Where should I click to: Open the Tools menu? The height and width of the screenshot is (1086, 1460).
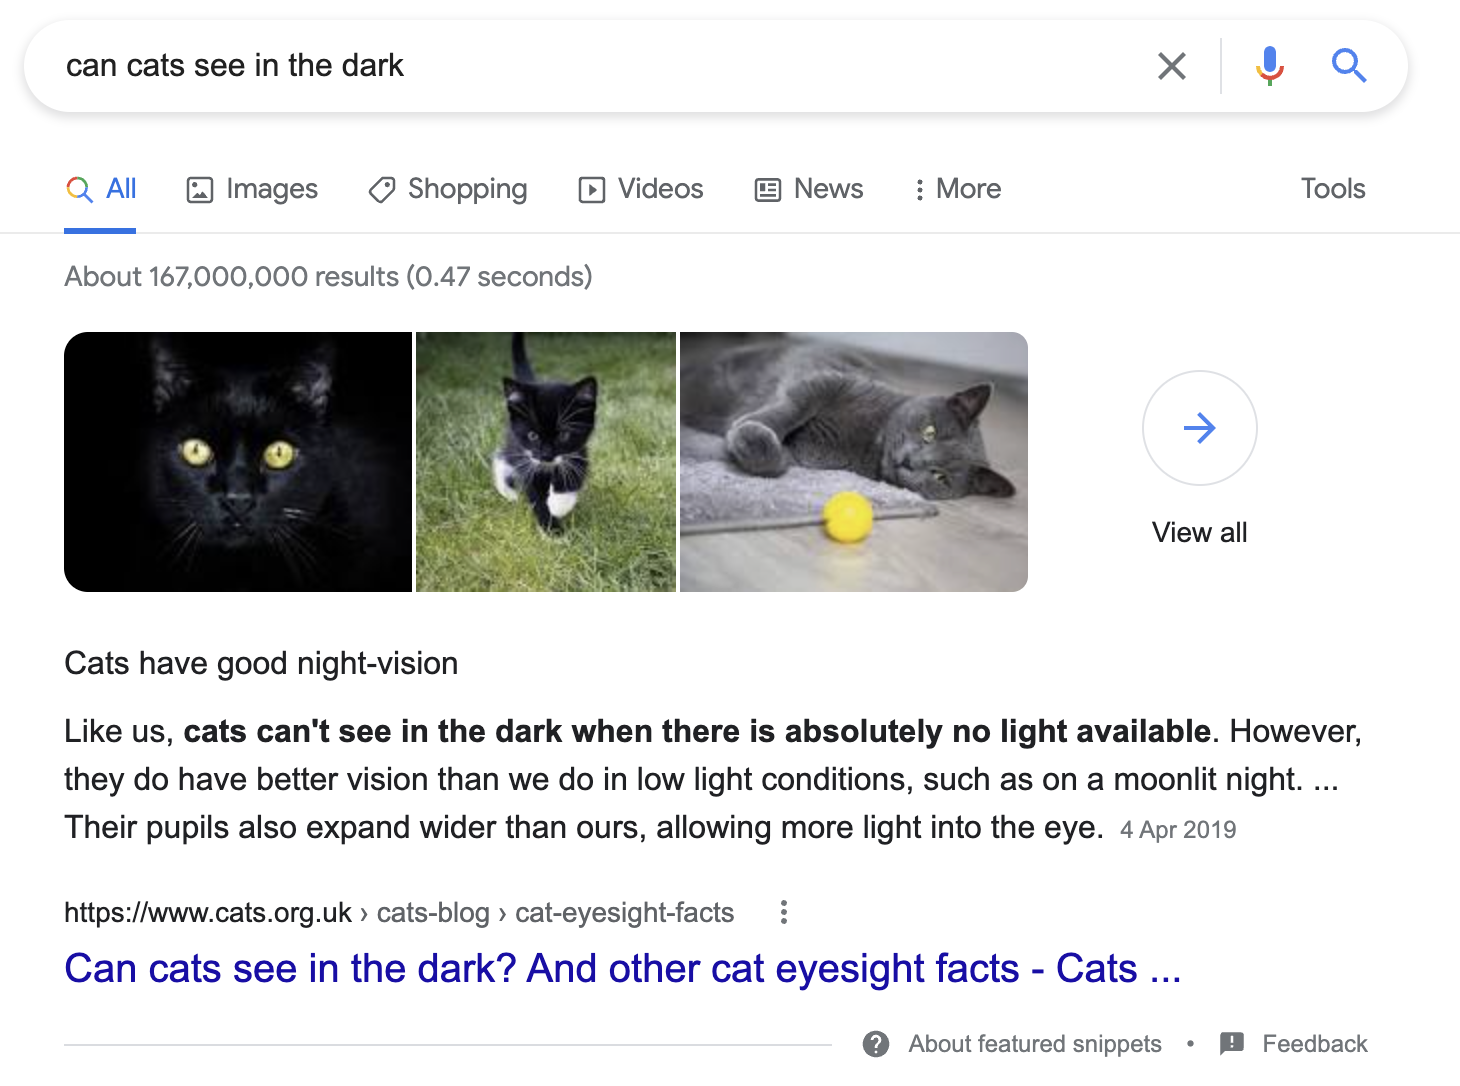[x=1332, y=188]
